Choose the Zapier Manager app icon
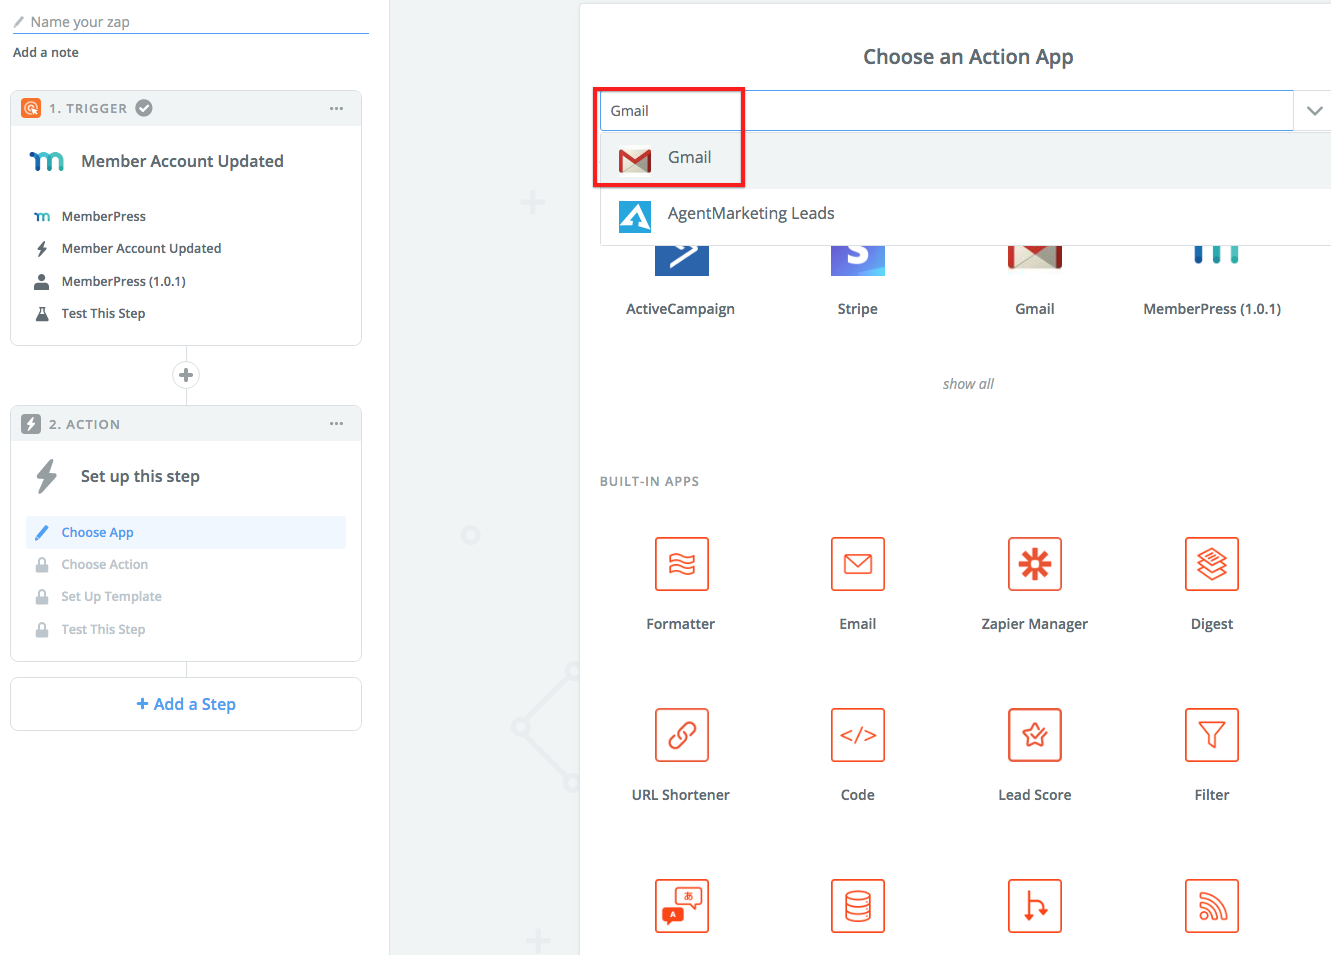Image resolution: width=1331 pixels, height=955 pixels. click(x=1034, y=564)
